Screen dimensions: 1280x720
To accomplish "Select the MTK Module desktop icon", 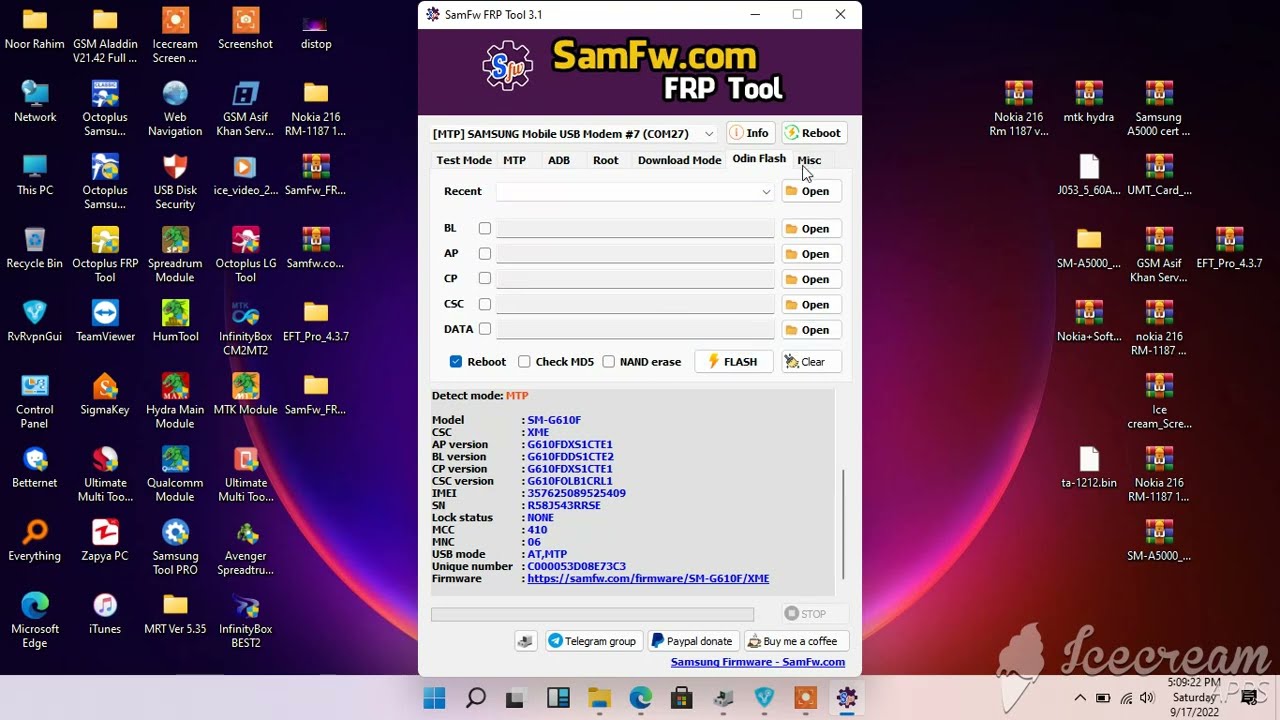I will [x=245, y=394].
